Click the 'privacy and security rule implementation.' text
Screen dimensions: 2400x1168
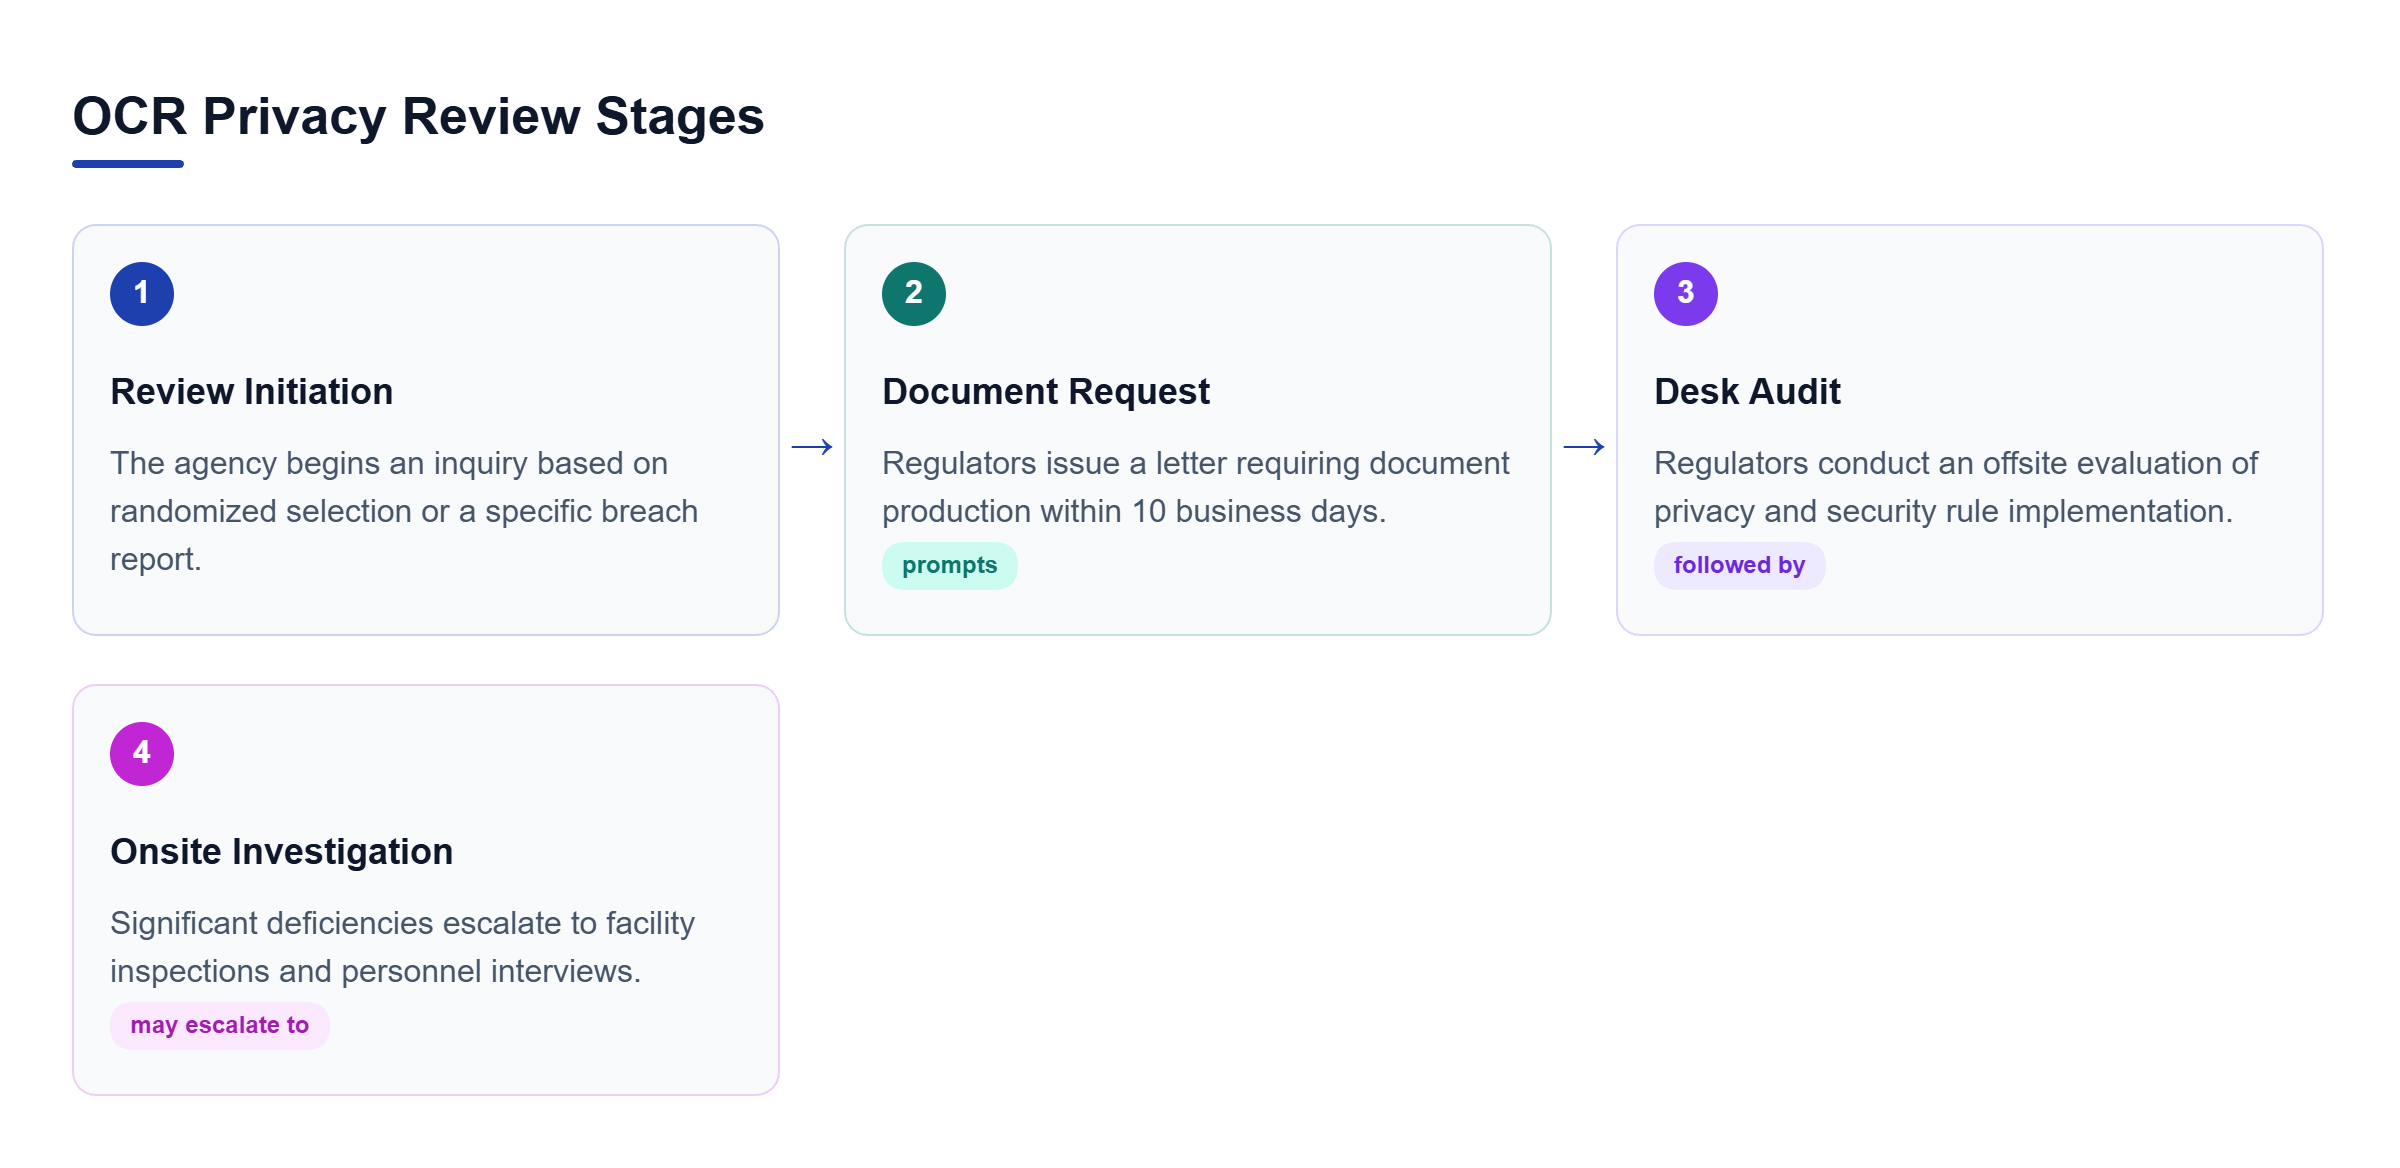click(1943, 511)
